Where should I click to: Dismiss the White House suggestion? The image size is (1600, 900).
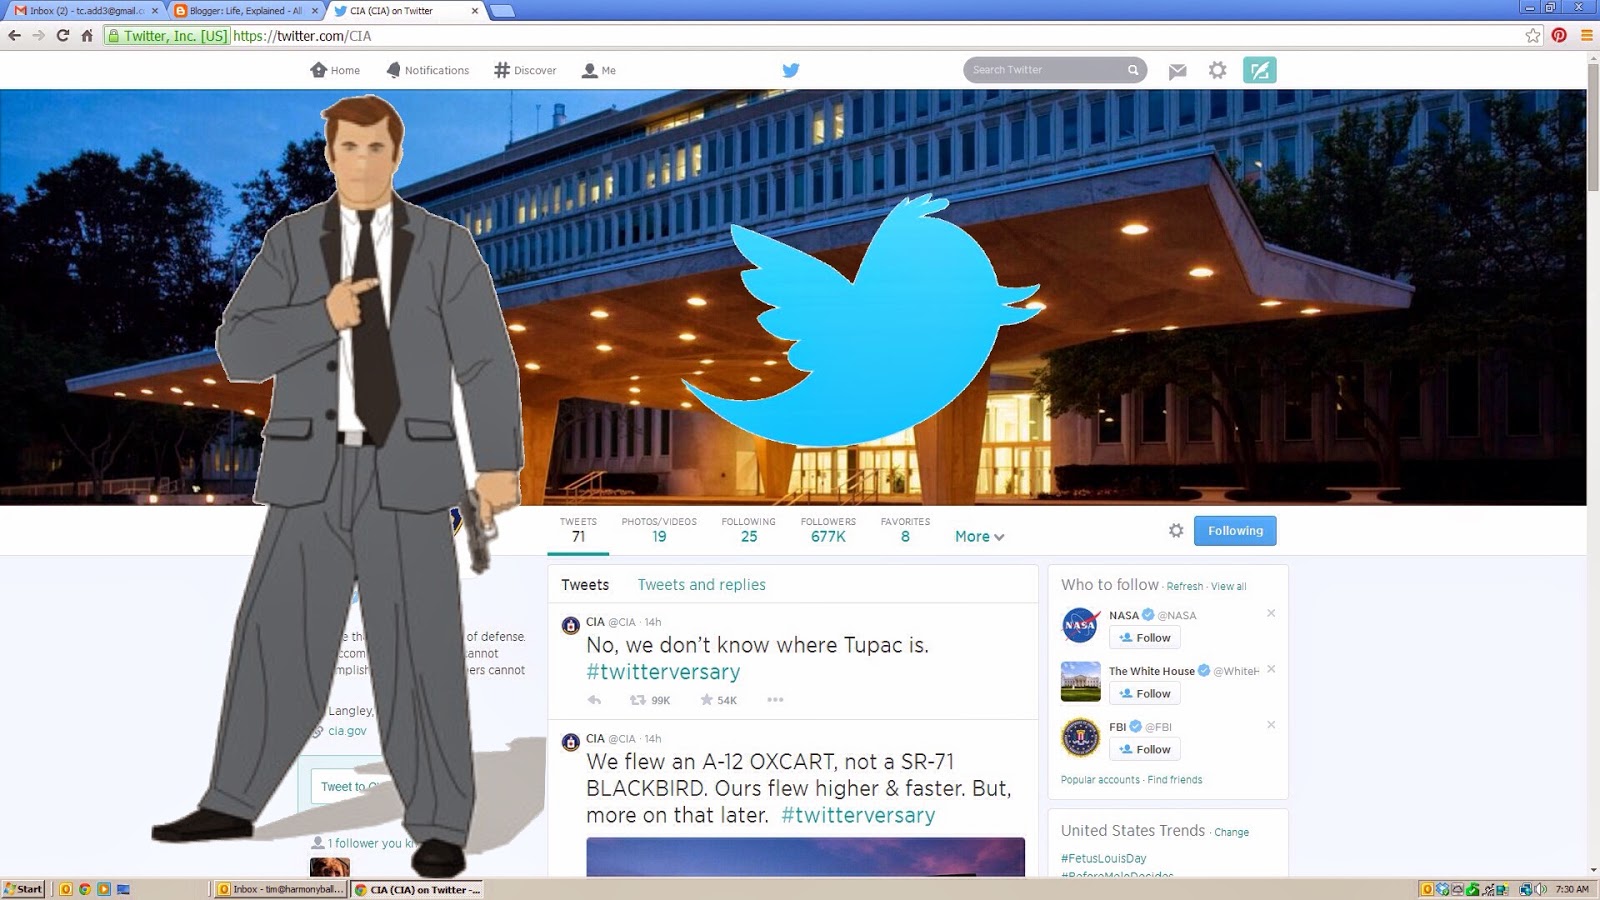(x=1271, y=669)
